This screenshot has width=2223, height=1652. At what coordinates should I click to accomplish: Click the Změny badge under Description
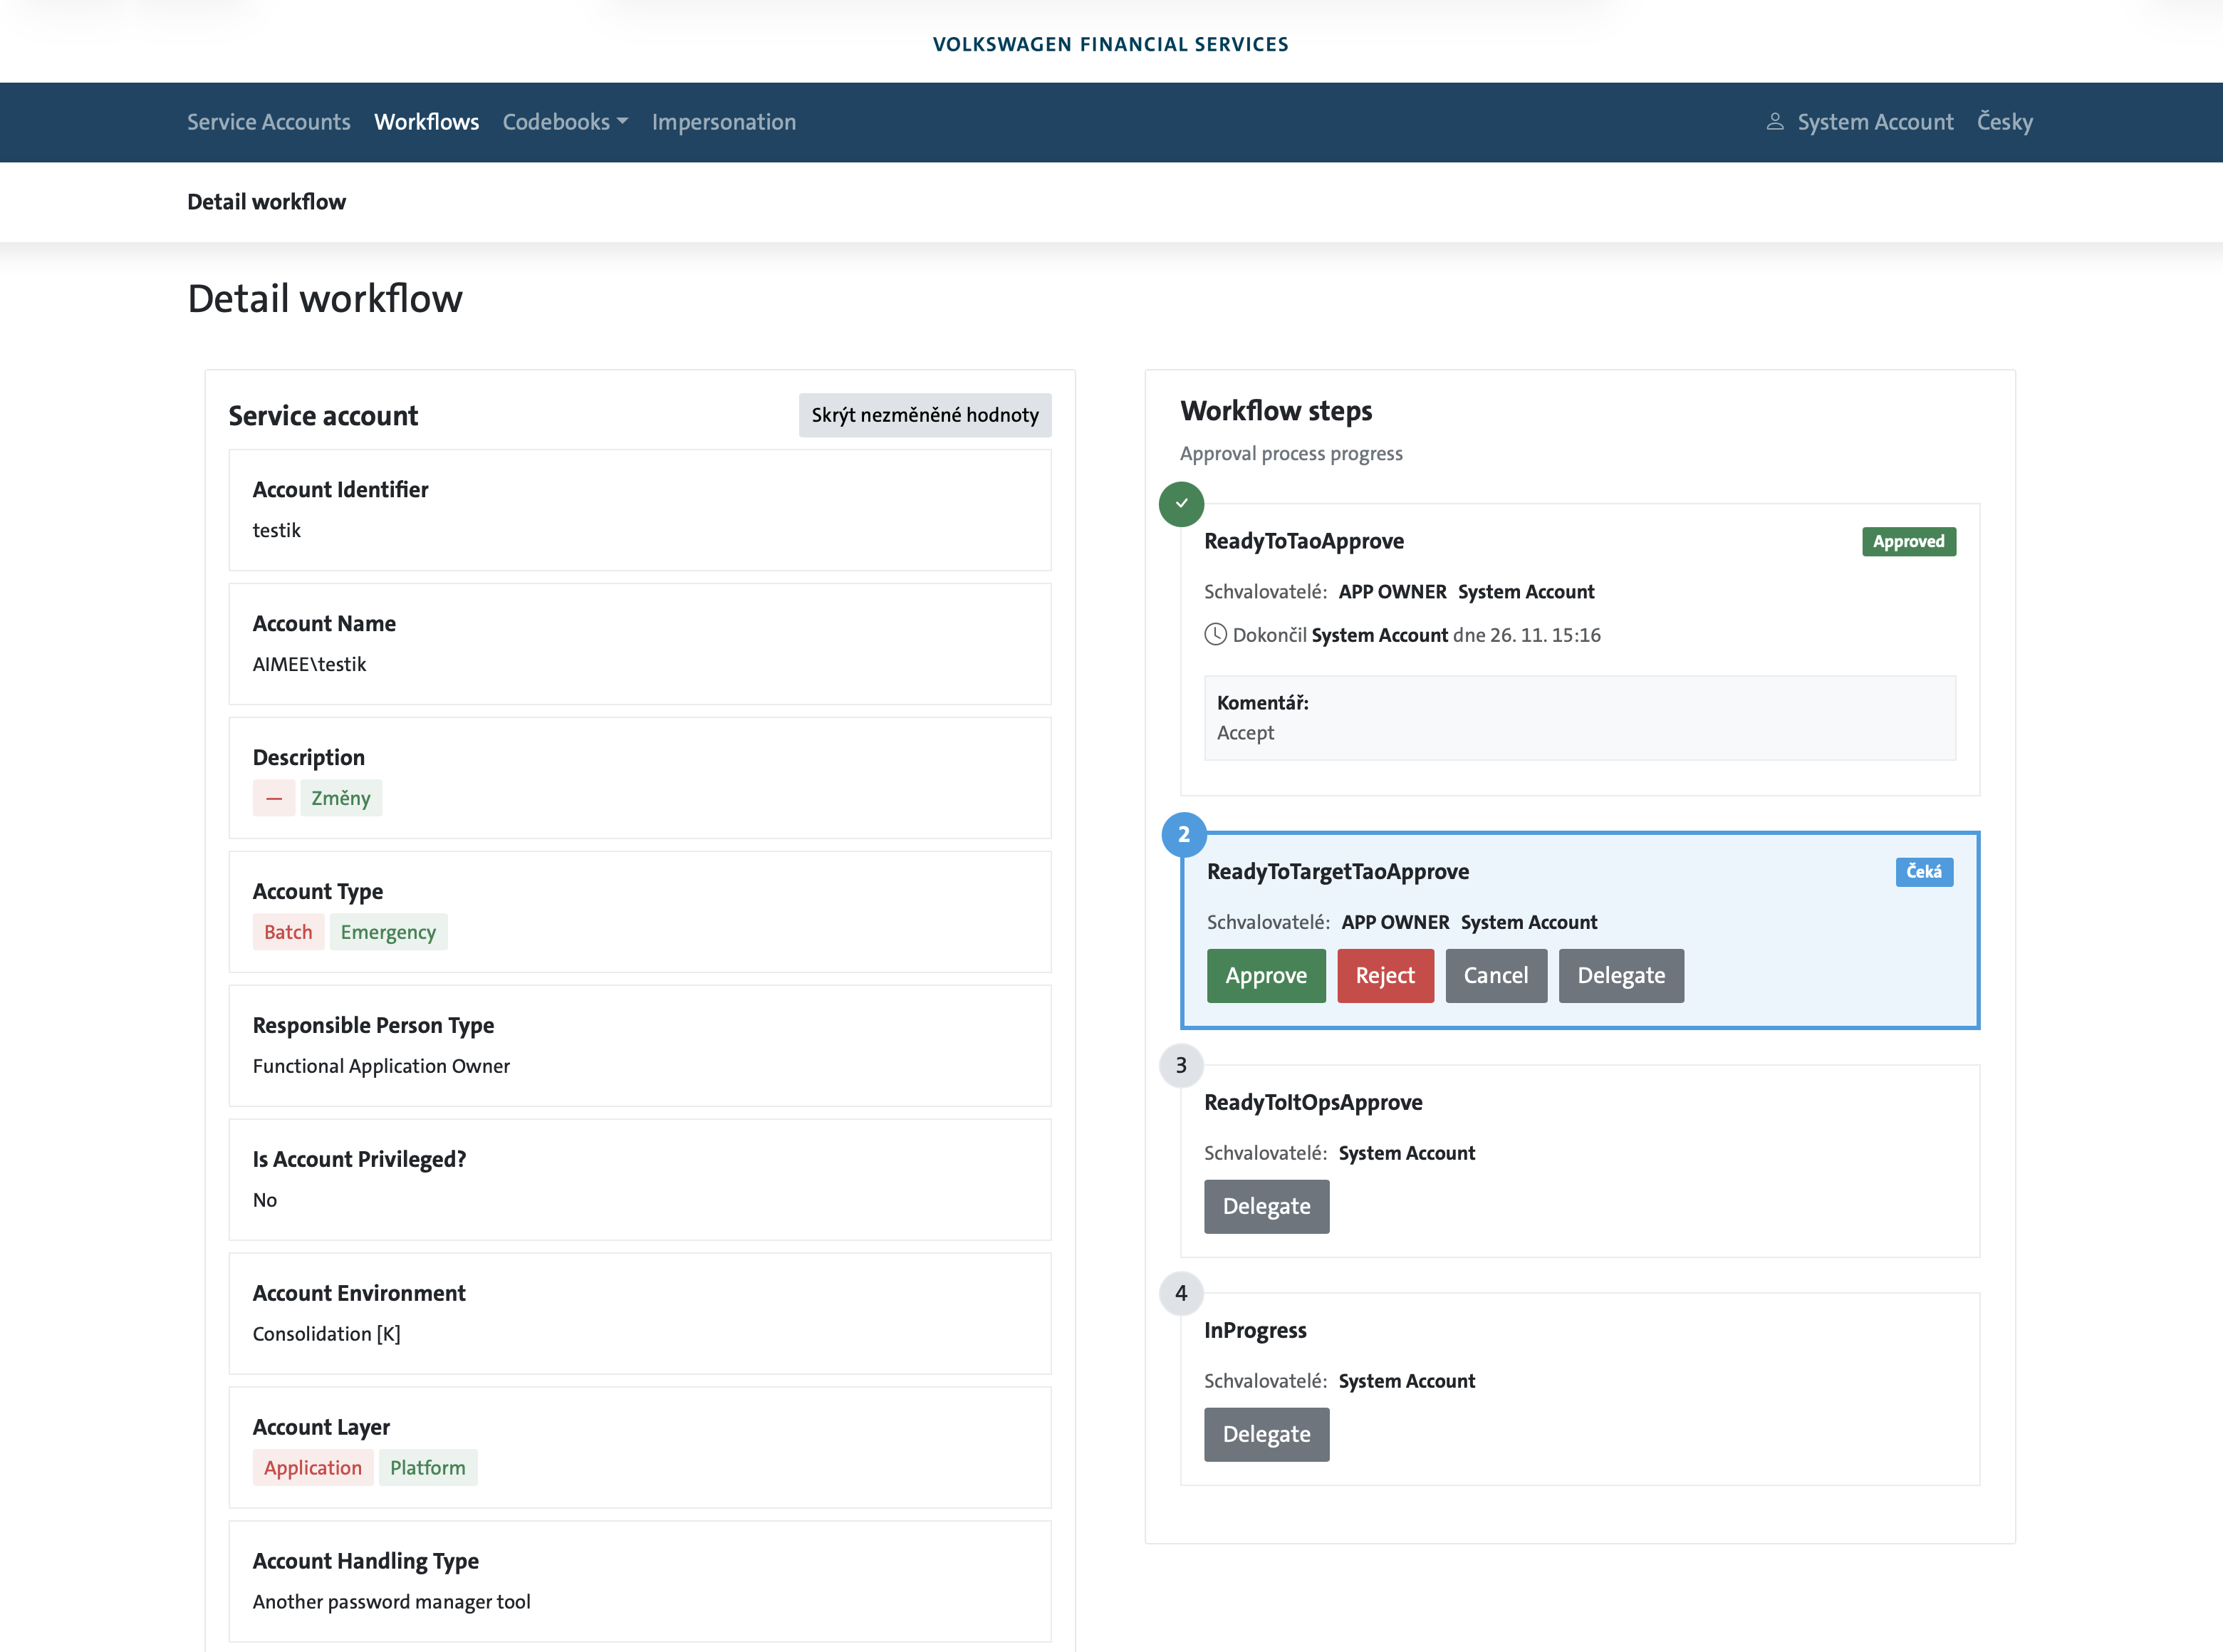341,797
